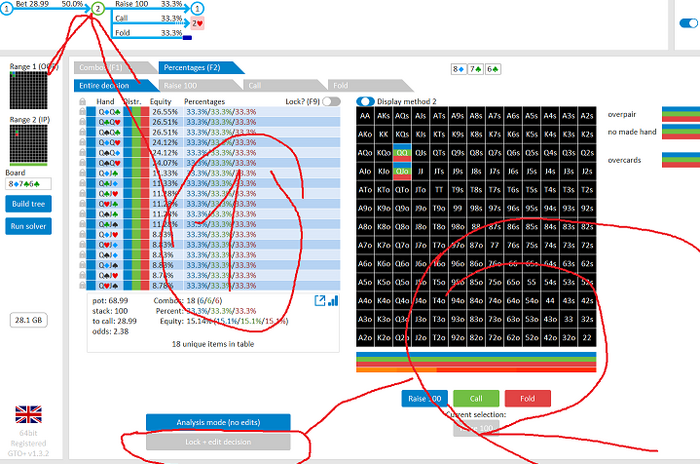Select the KK cell in hand matrix
700x464 pixels.
pos(383,134)
